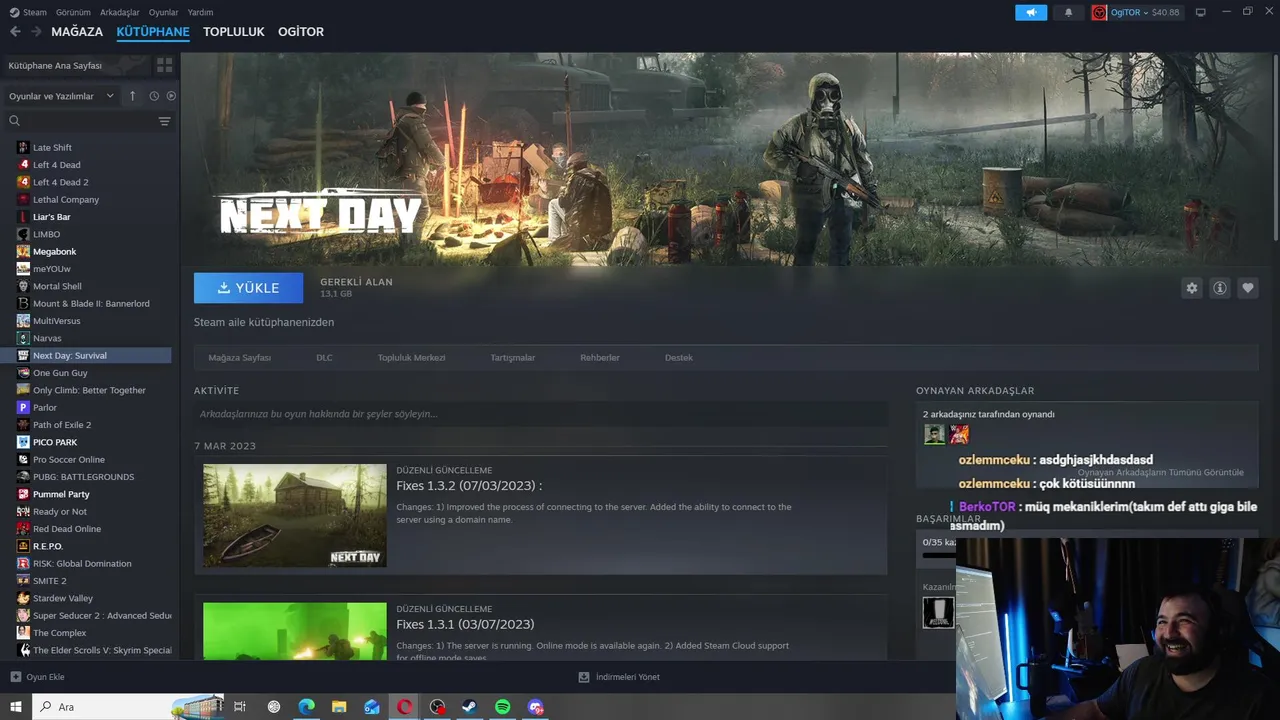
Task: Select Left 4 Dead 2 in library
Action: [60, 182]
